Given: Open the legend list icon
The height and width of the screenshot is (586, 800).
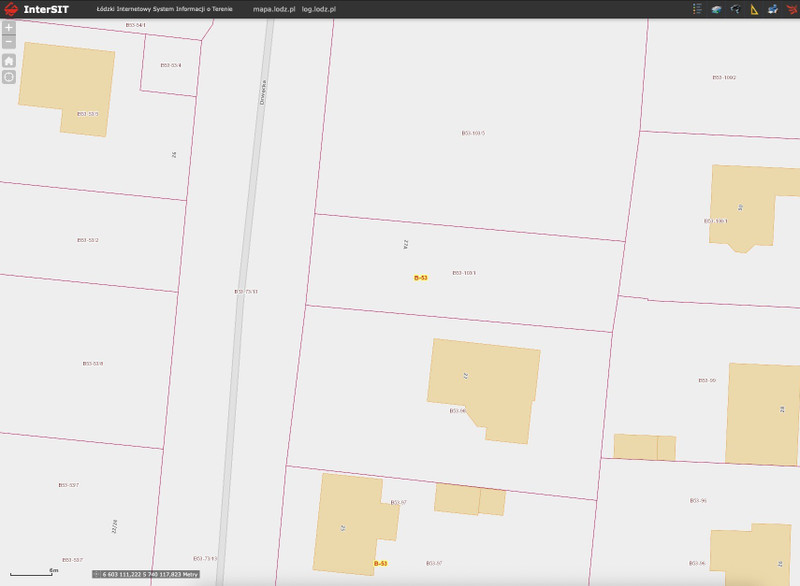Looking at the screenshot, I should coord(697,9).
